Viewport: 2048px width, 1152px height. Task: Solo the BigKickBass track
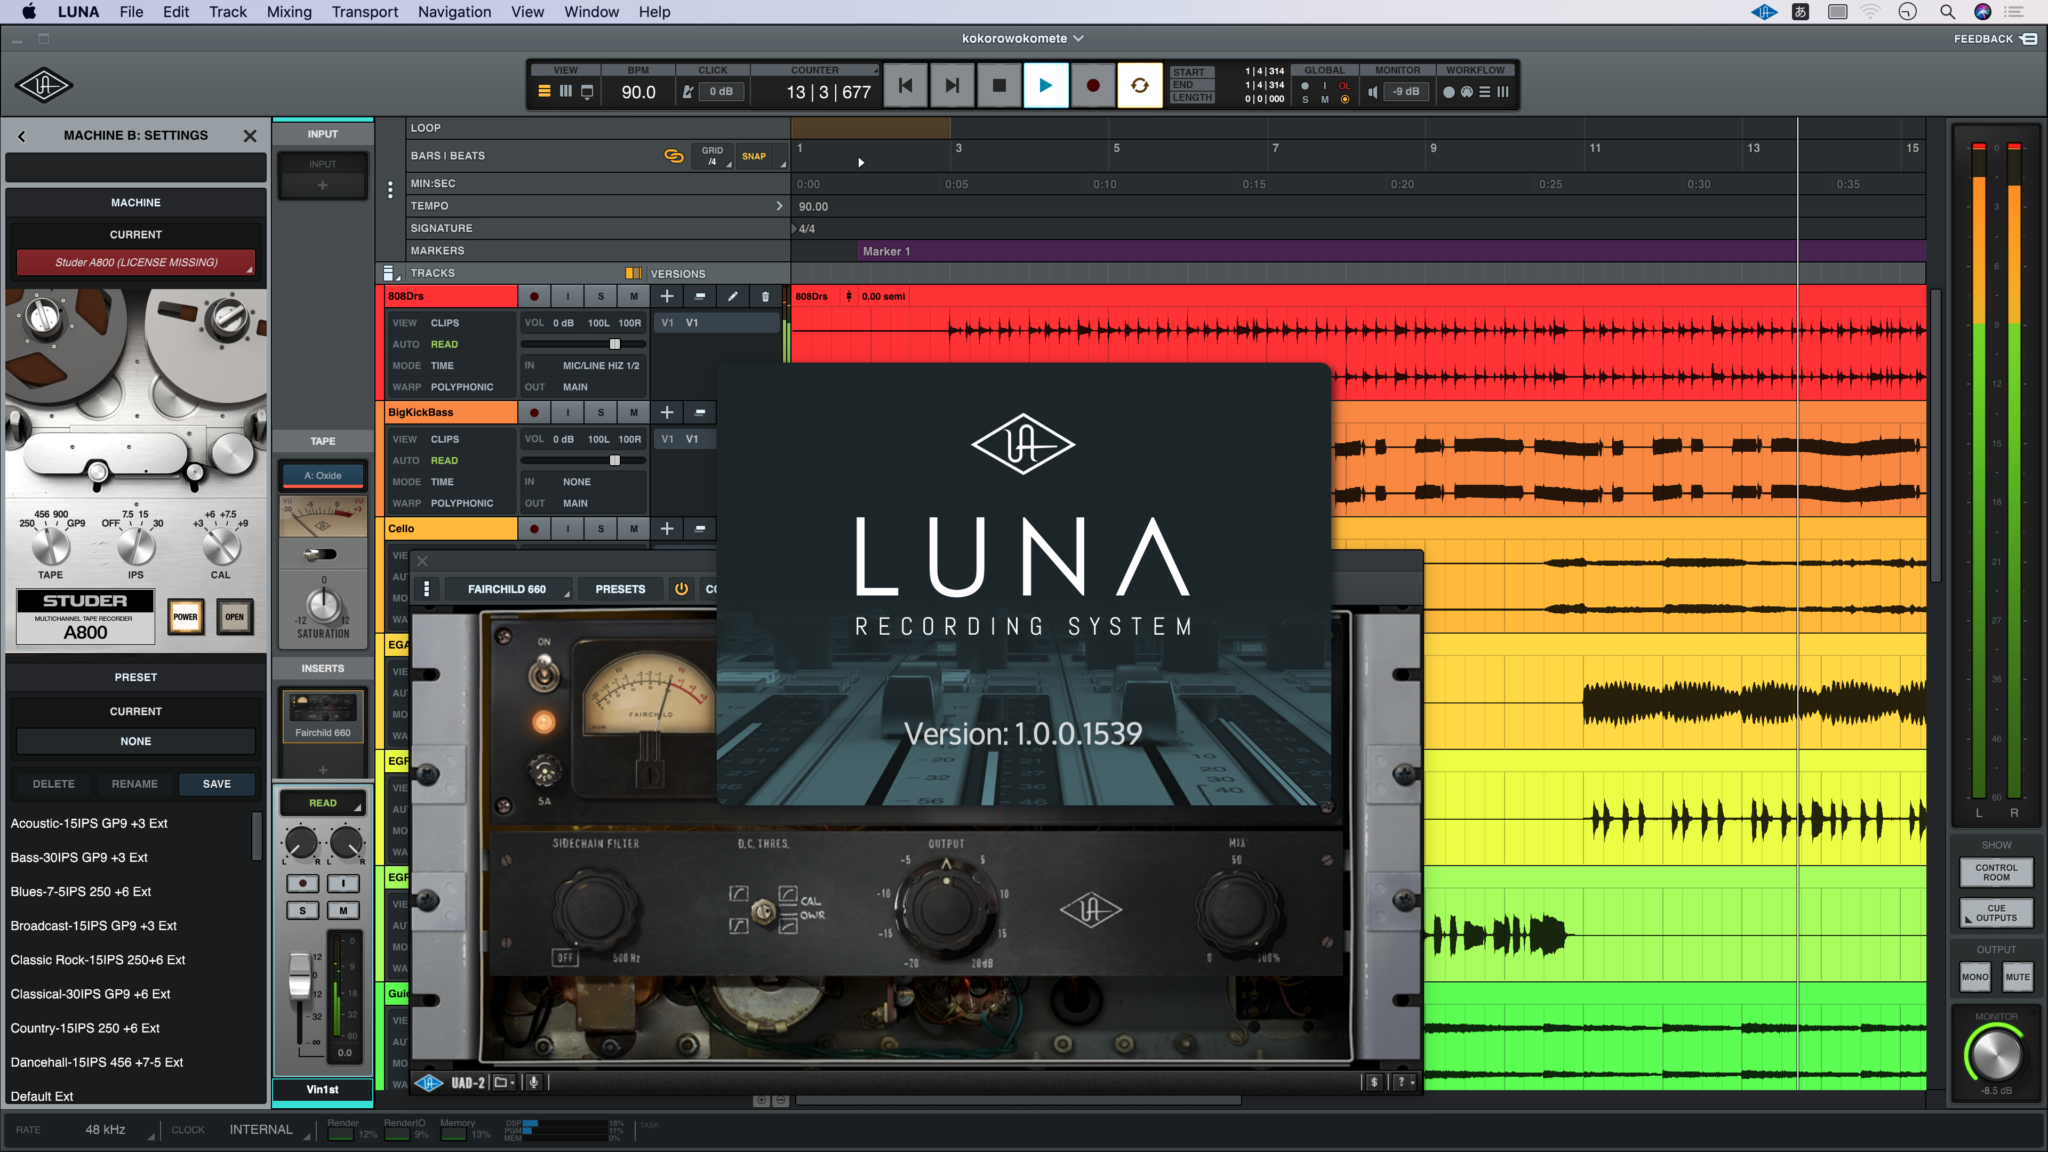pyautogui.click(x=601, y=412)
